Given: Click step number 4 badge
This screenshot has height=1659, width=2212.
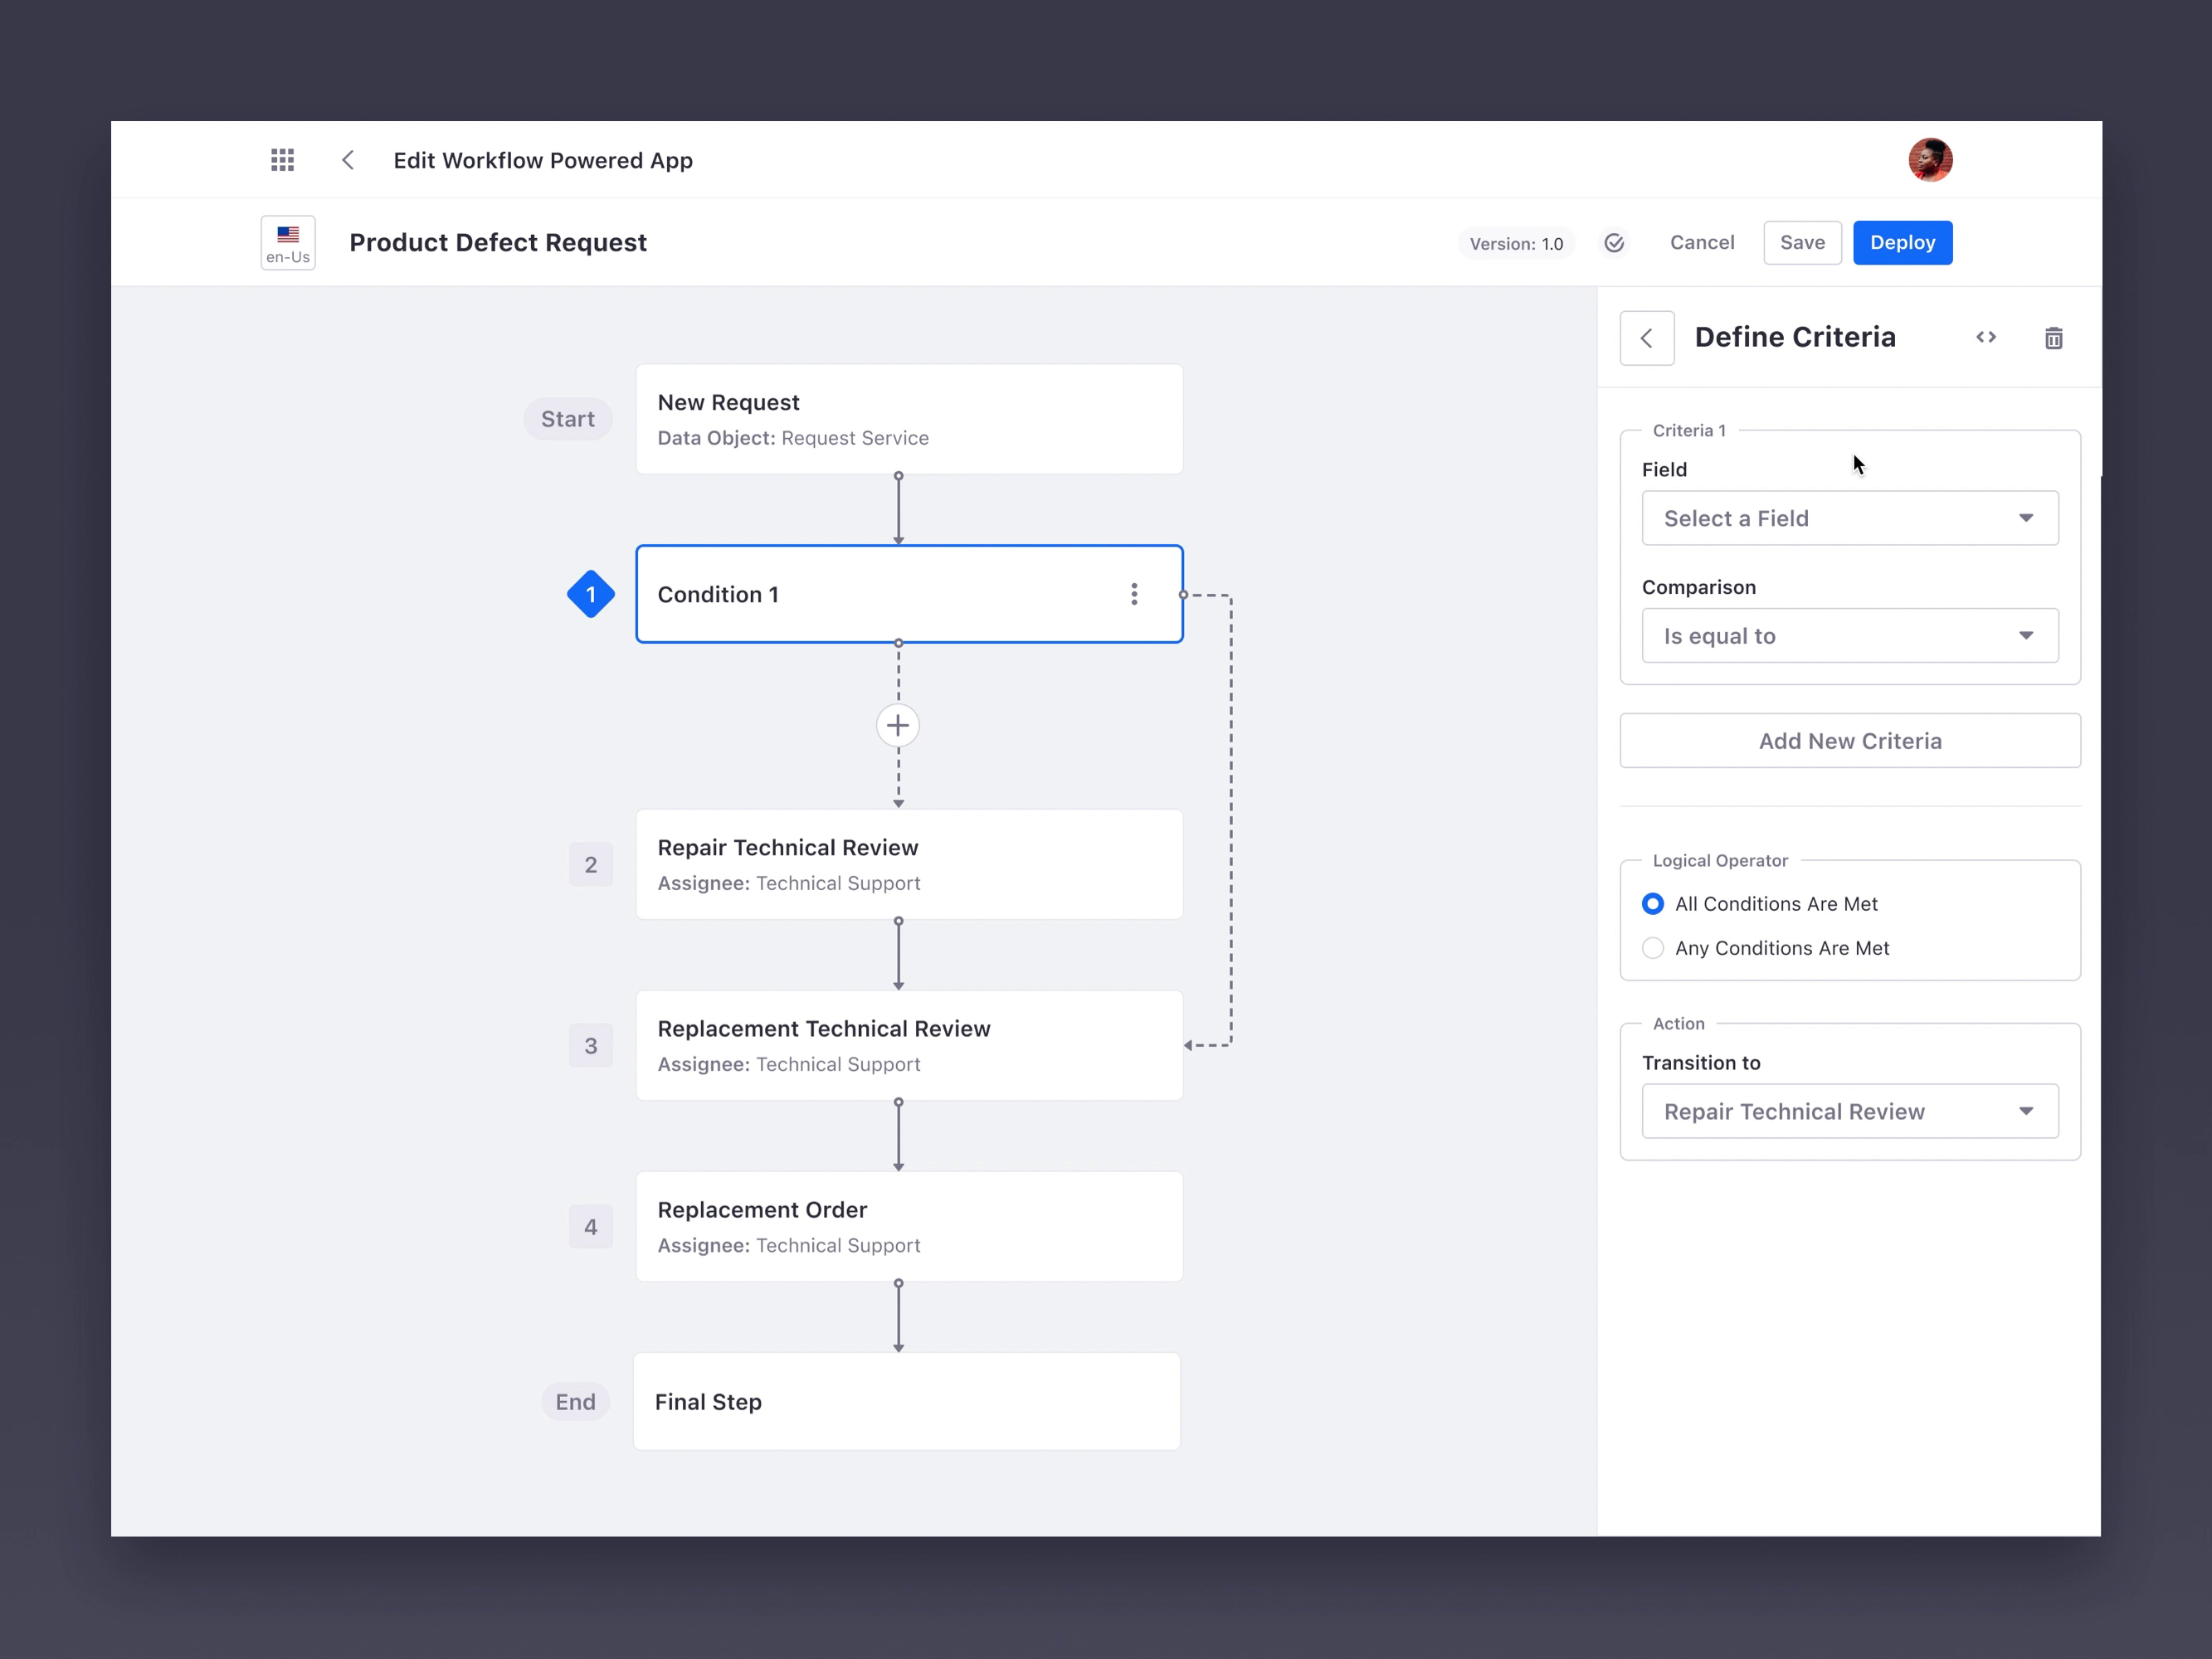Looking at the screenshot, I should click(591, 1227).
